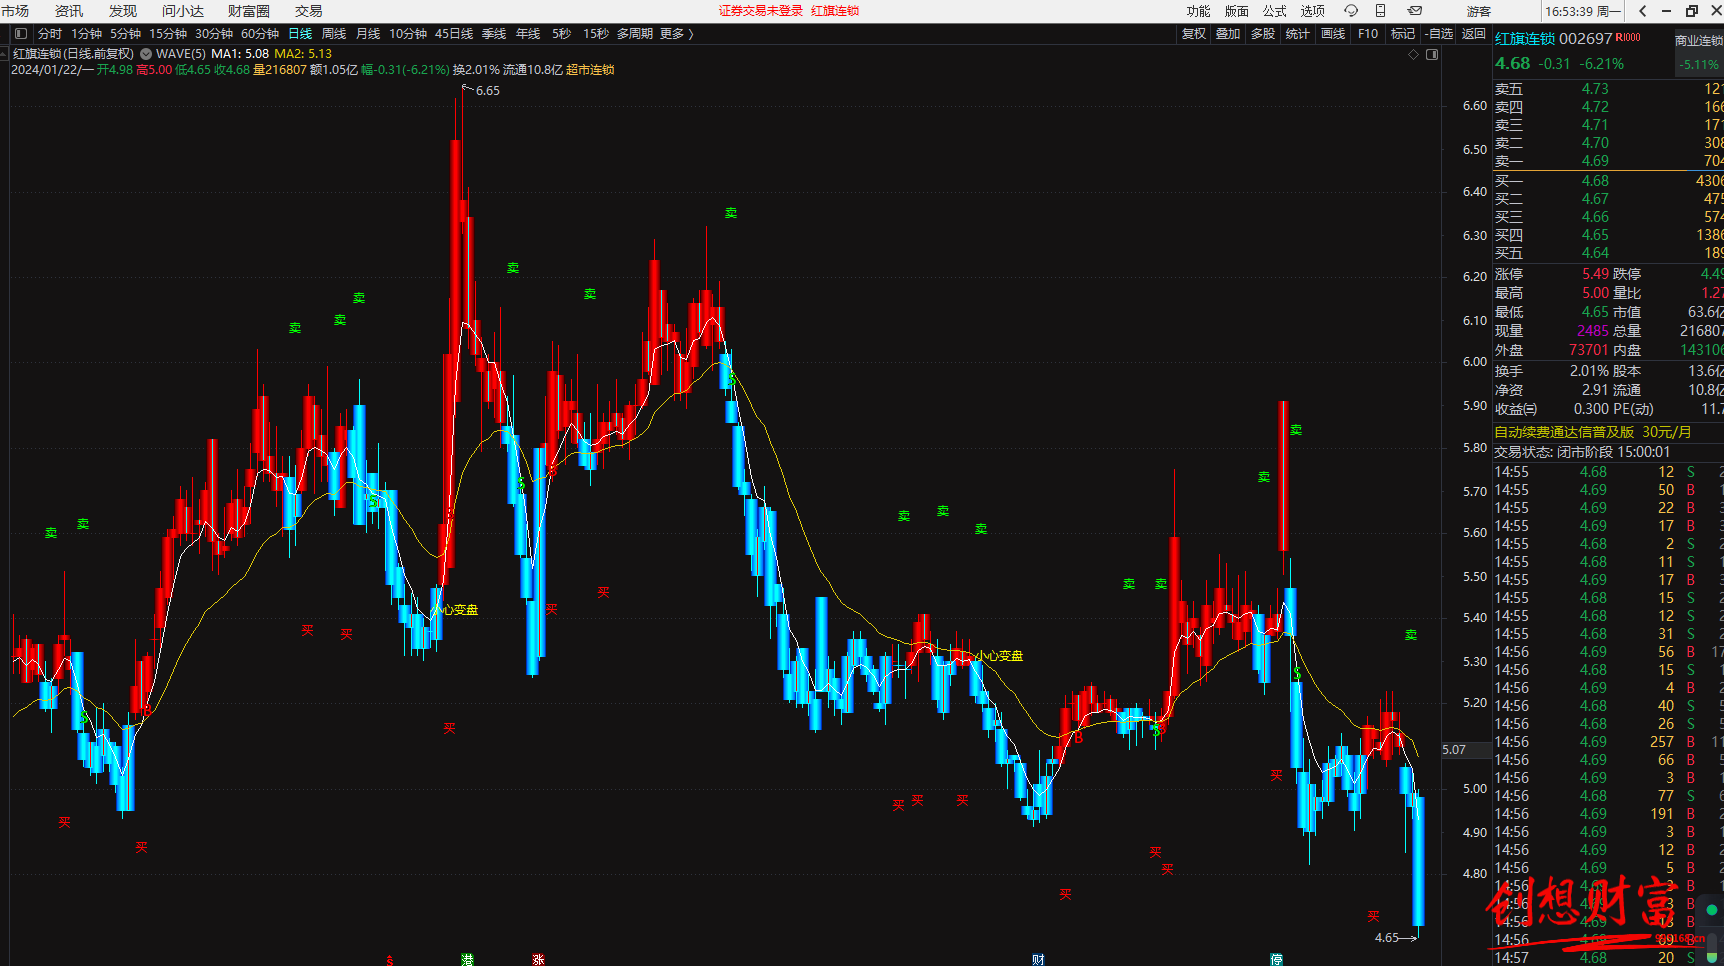Open the 财富圈 menu
Screen dimensions: 1724x966
(249, 11)
